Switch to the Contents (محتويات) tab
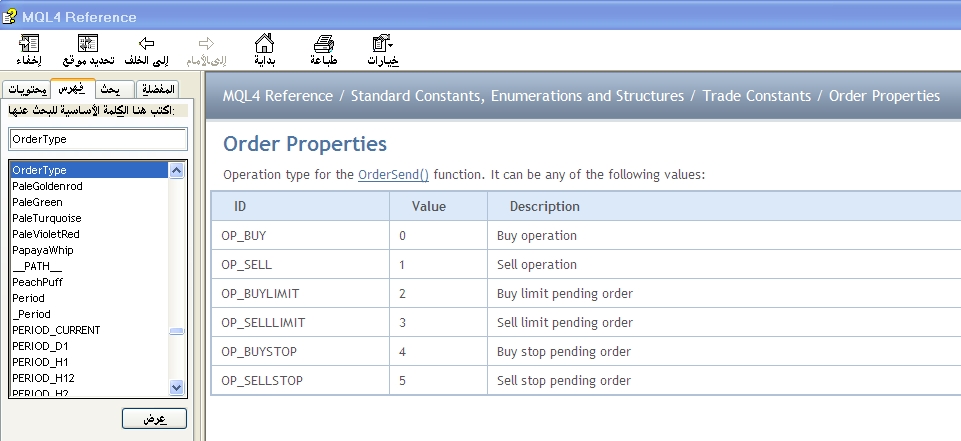 point(28,89)
